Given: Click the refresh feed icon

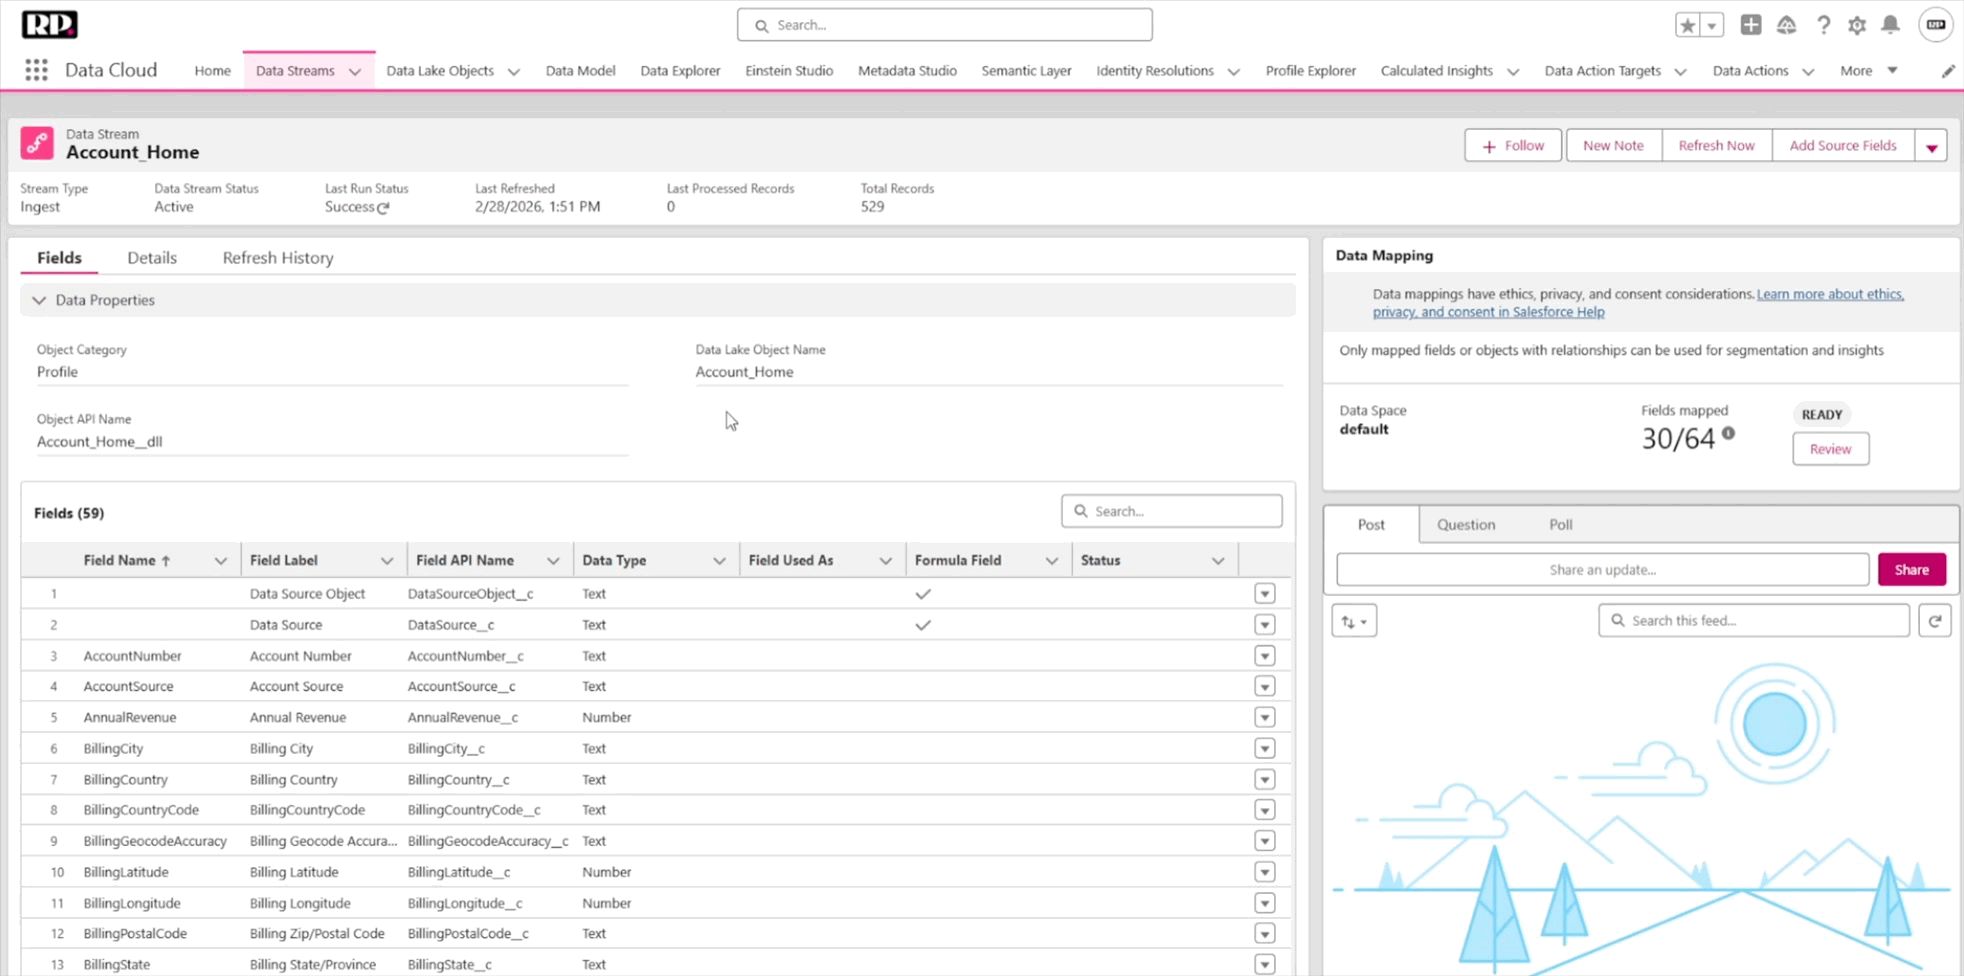Looking at the screenshot, I should pos(1935,621).
